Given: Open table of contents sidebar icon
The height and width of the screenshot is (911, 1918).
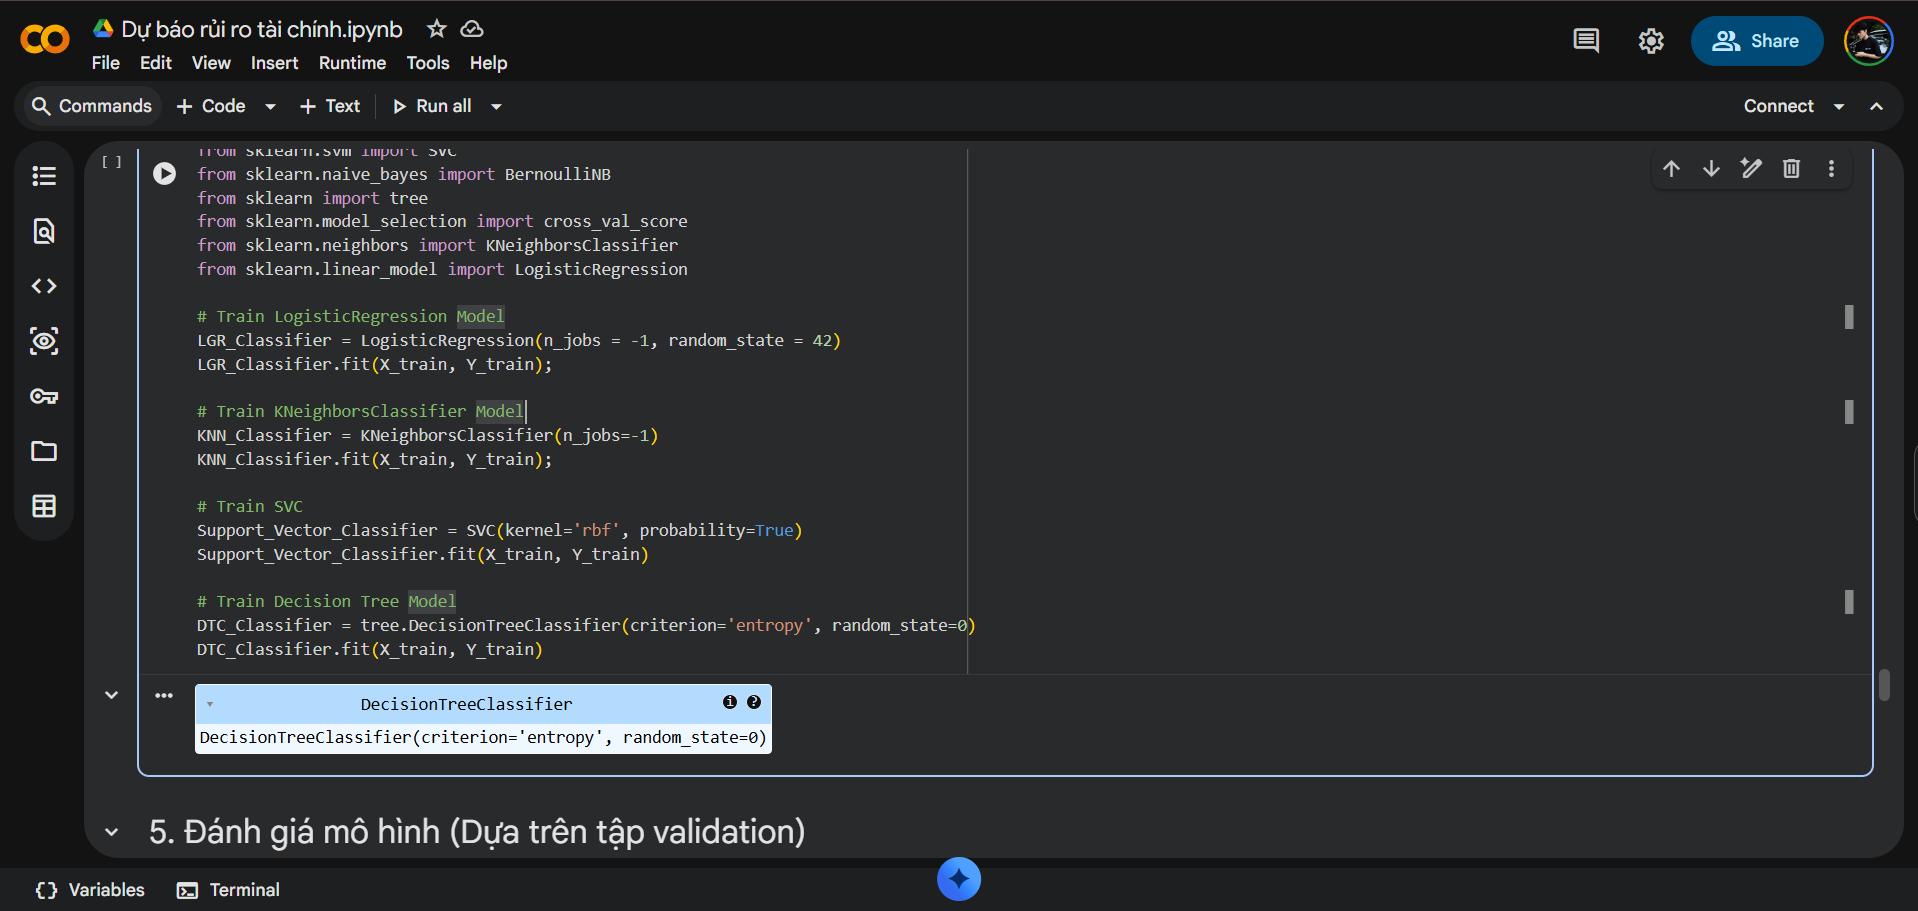Looking at the screenshot, I should pos(44,176).
